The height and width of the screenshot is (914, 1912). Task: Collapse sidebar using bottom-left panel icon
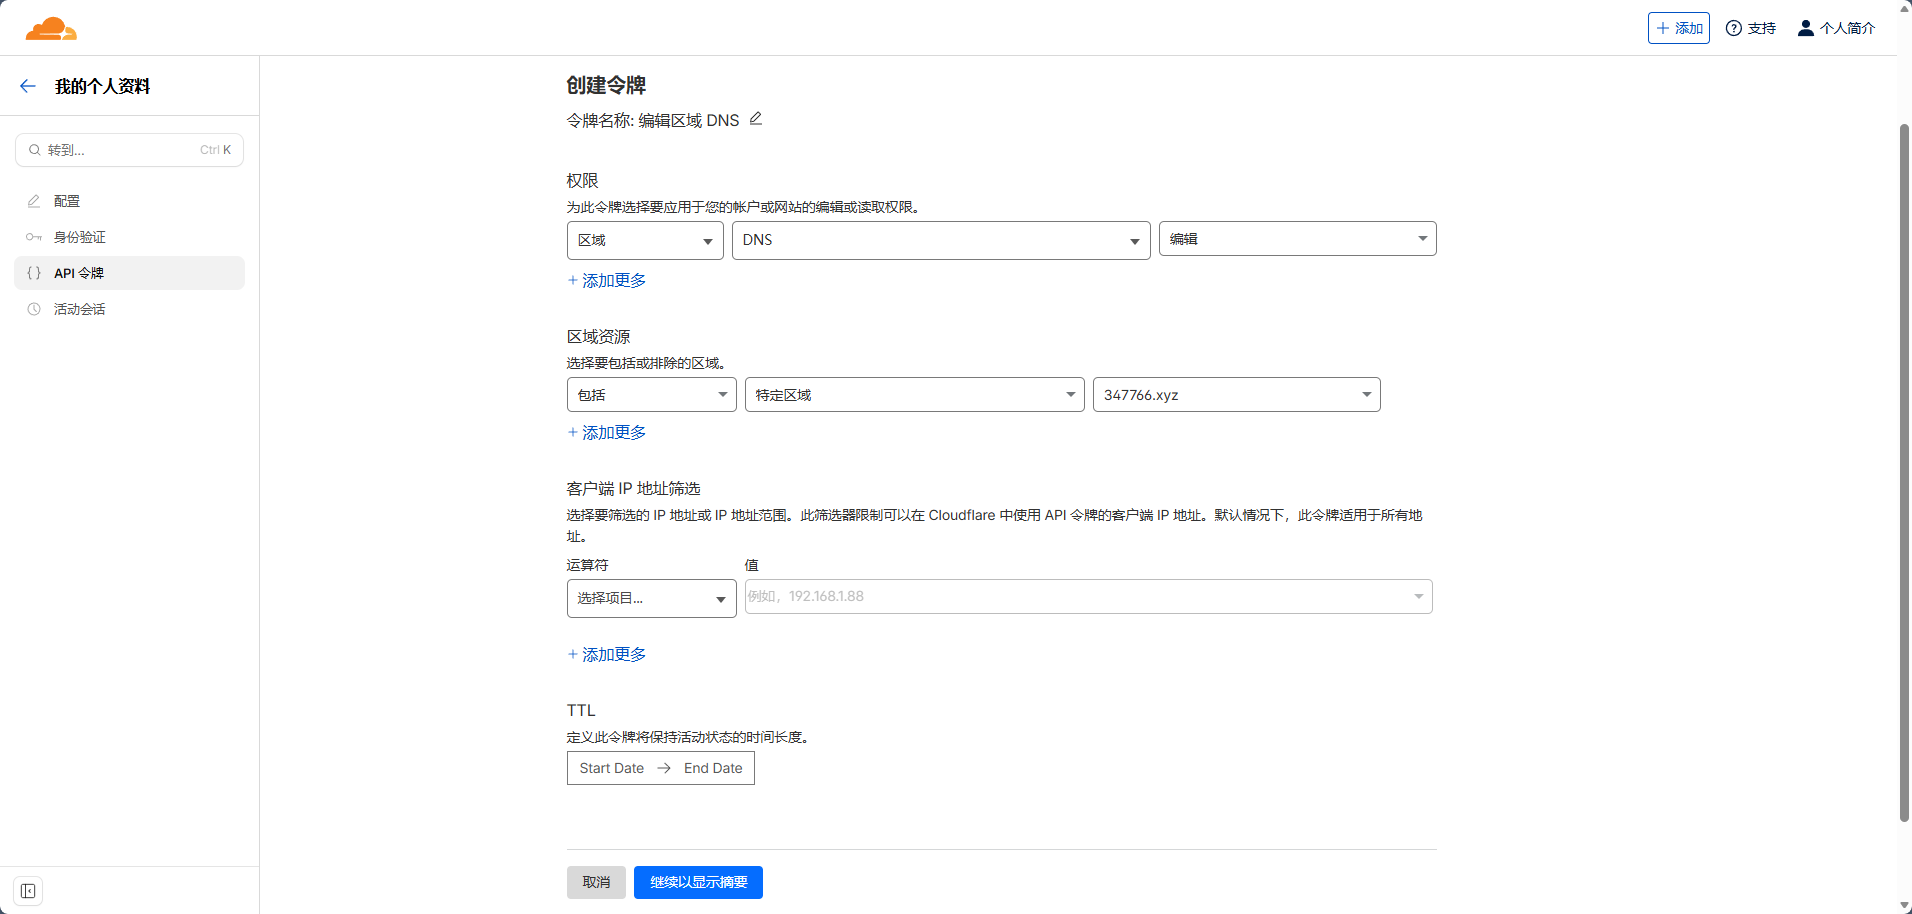(28, 891)
